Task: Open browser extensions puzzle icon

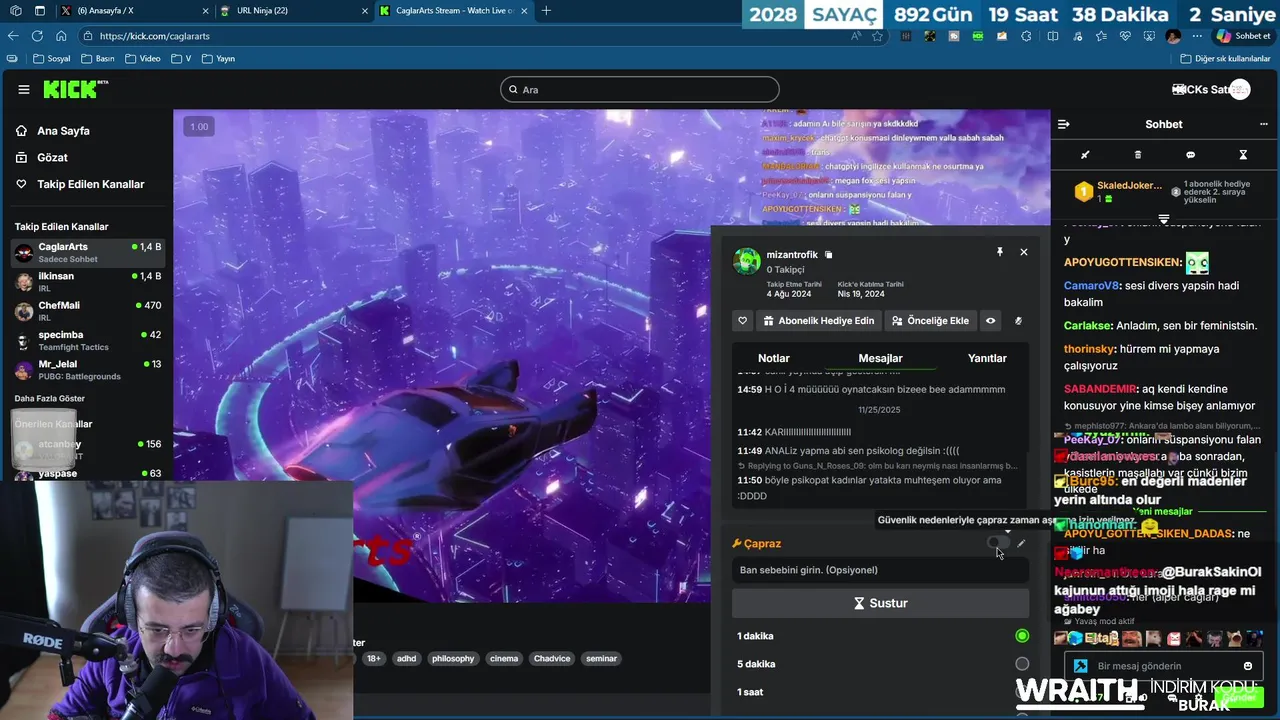Action: [1026, 36]
